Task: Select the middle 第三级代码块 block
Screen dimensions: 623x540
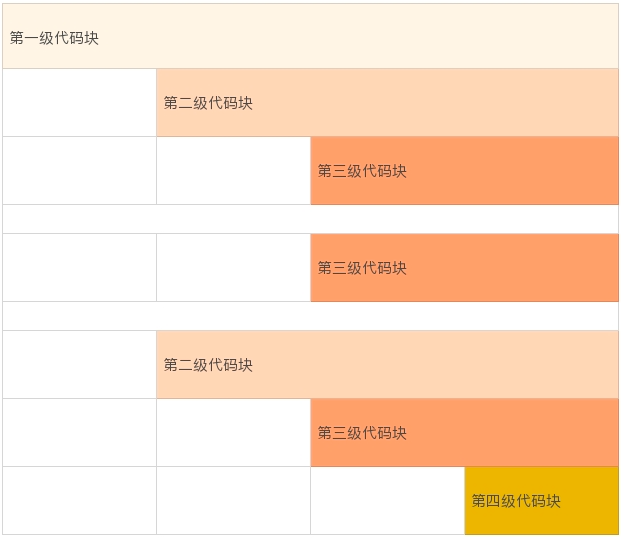Action: 464,267
